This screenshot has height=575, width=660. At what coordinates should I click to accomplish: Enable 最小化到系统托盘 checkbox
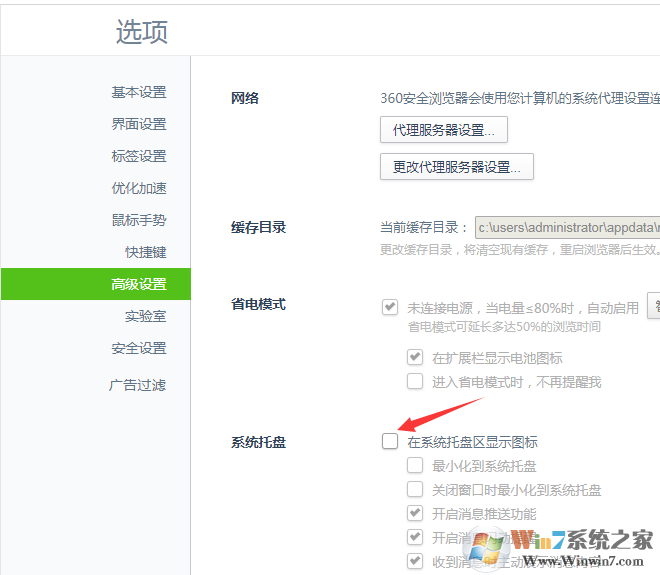click(x=415, y=465)
